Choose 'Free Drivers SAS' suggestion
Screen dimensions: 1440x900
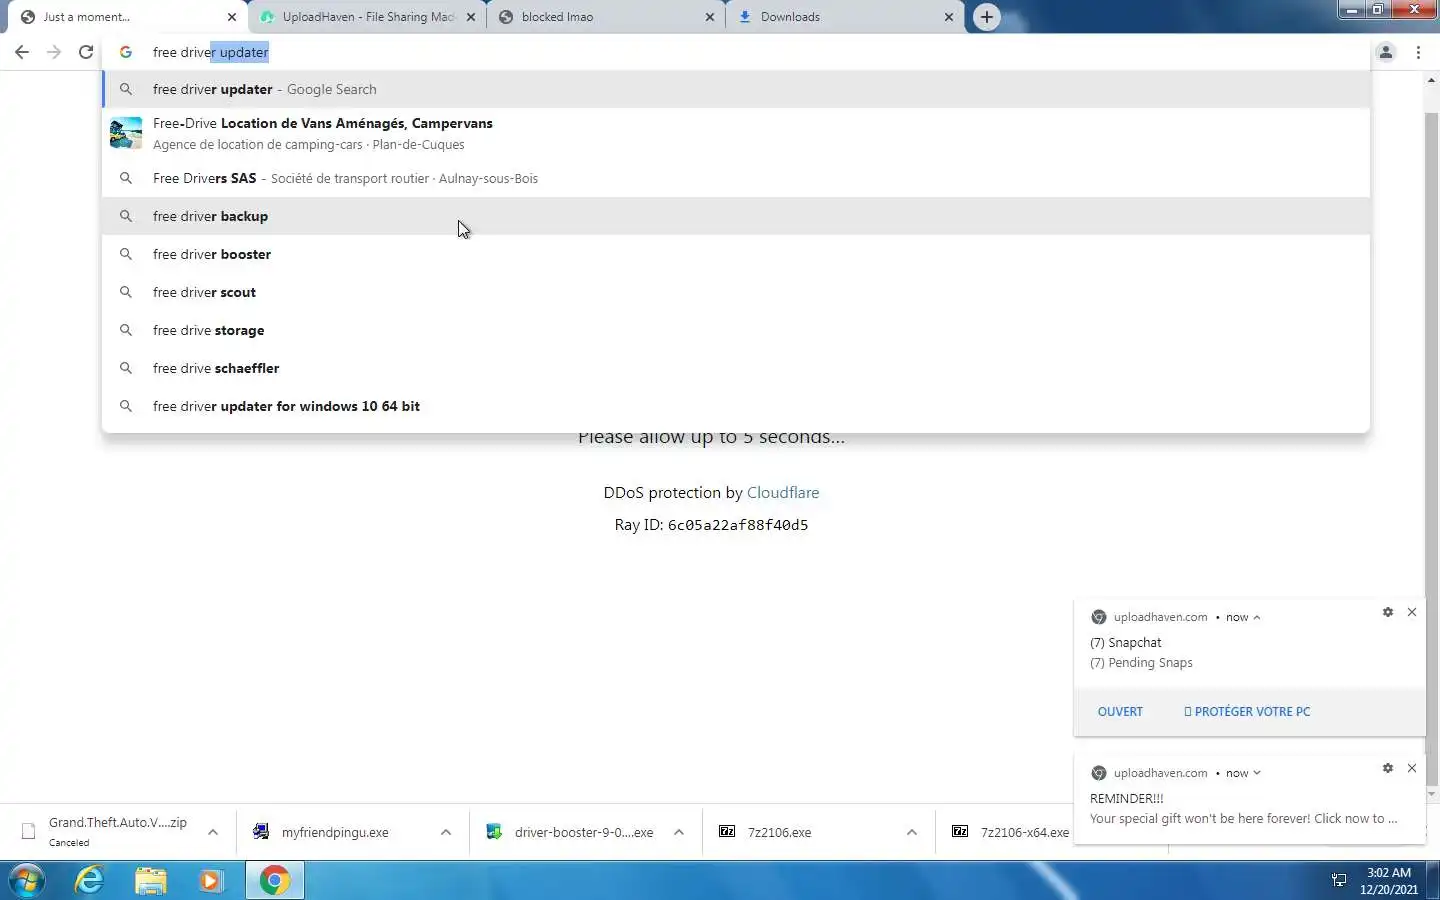pos(736,178)
